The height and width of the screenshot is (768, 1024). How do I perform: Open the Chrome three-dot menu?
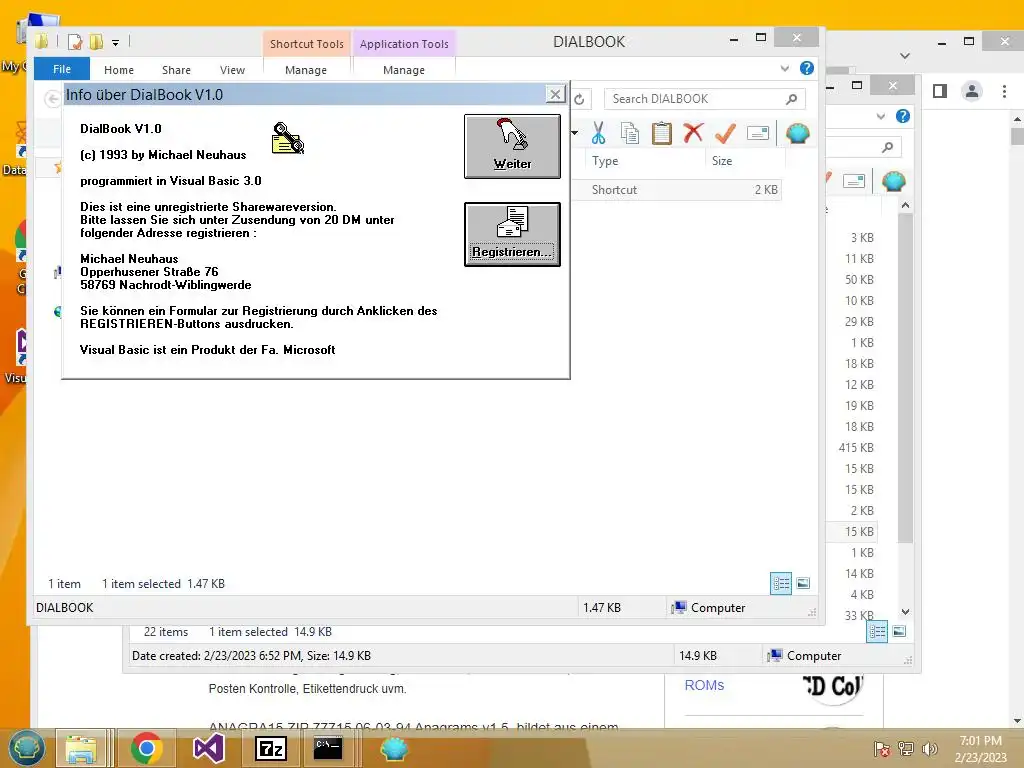pos(1004,91)
